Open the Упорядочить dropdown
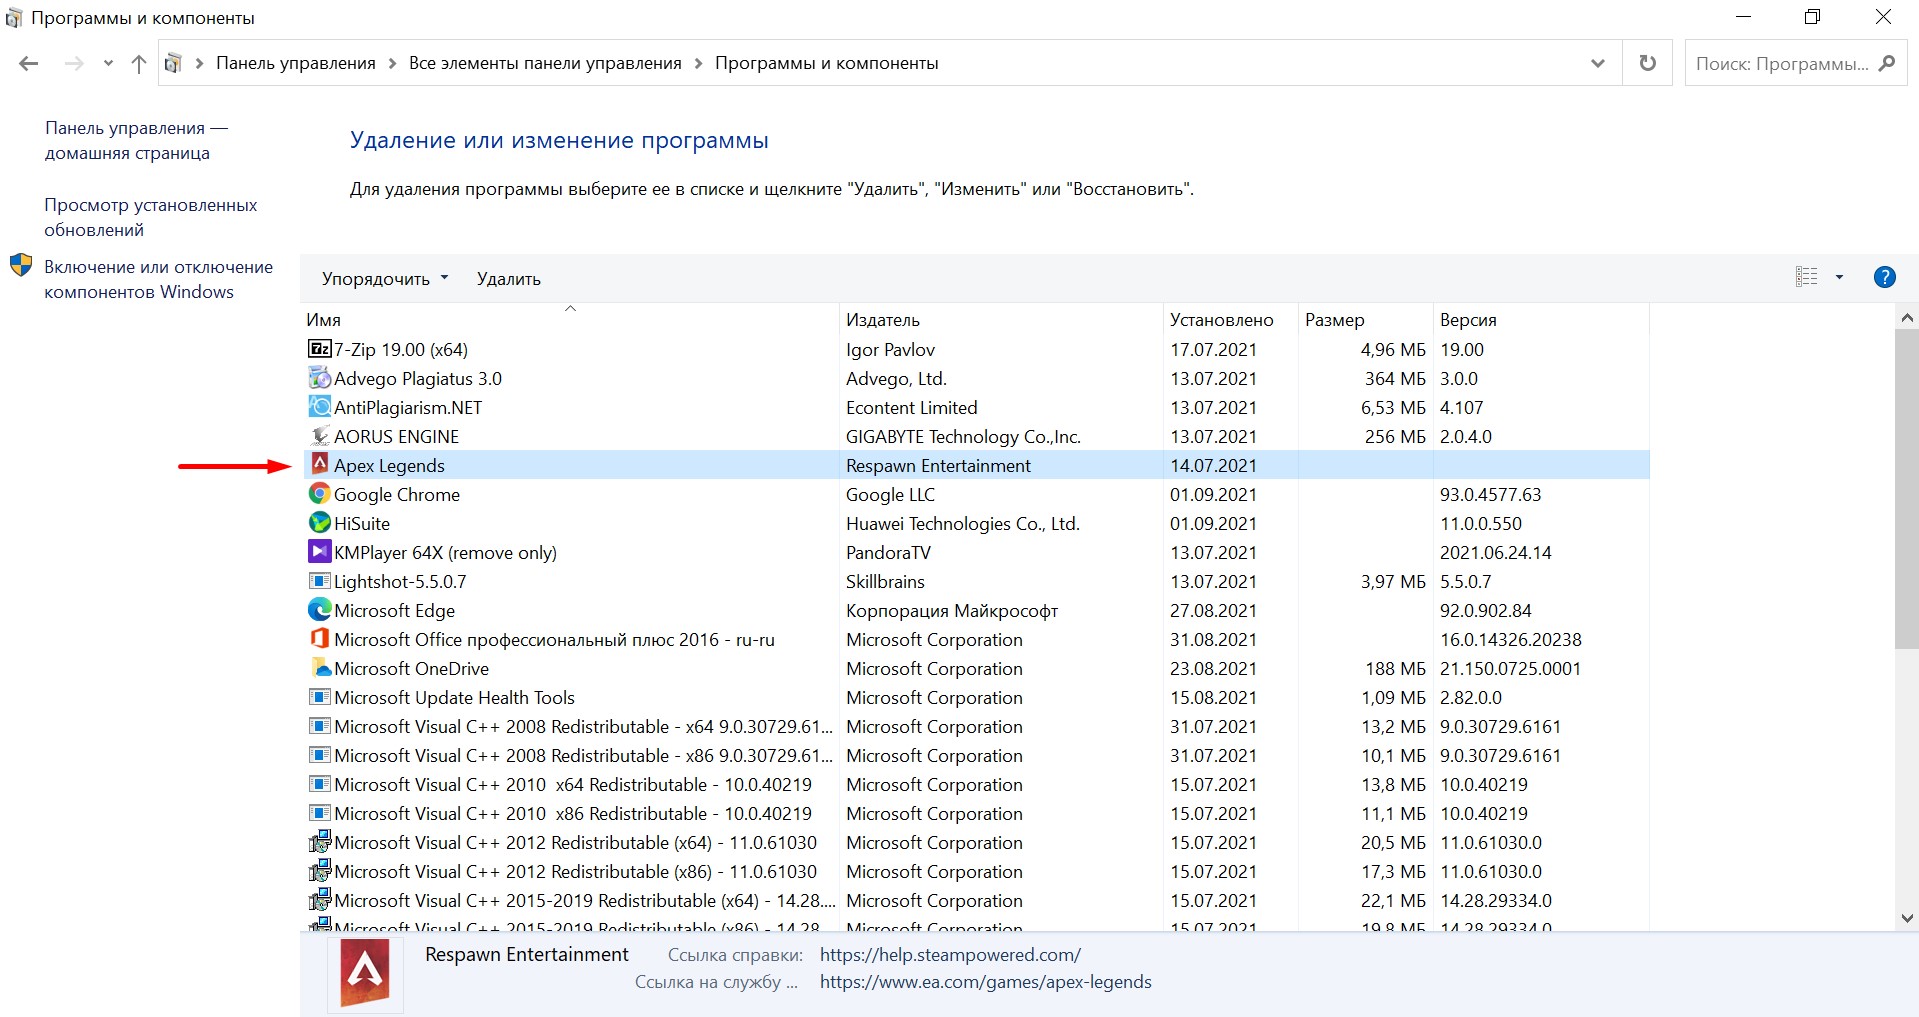The width and height of the screenshot is (1919, 1017). point(385,279)
